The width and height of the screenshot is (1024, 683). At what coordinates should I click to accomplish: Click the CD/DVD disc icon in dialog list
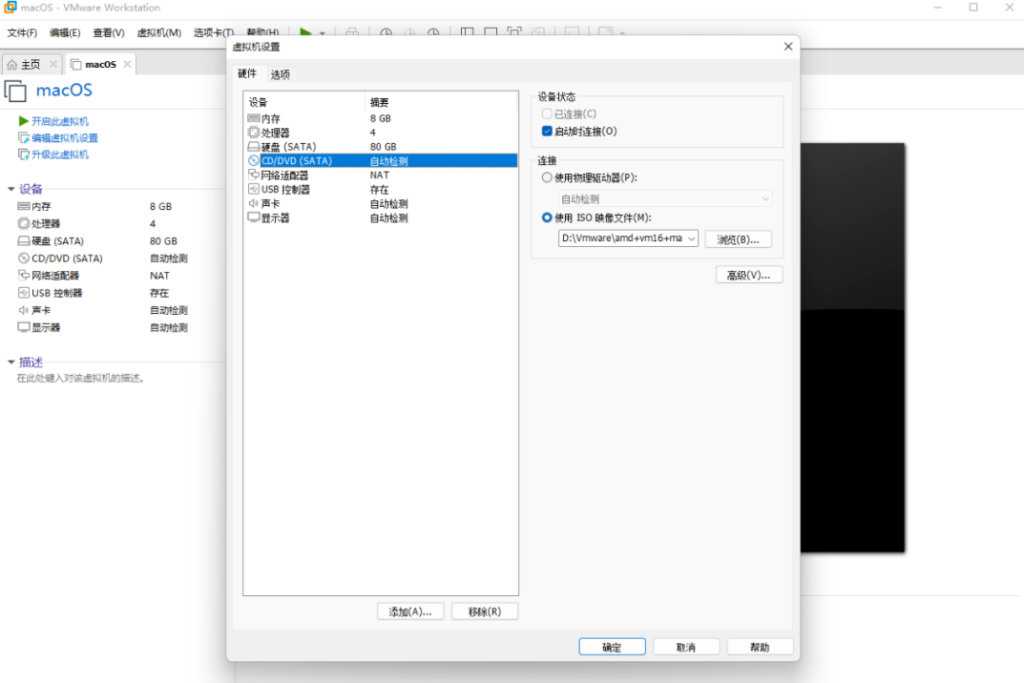[x=253, y=161]
